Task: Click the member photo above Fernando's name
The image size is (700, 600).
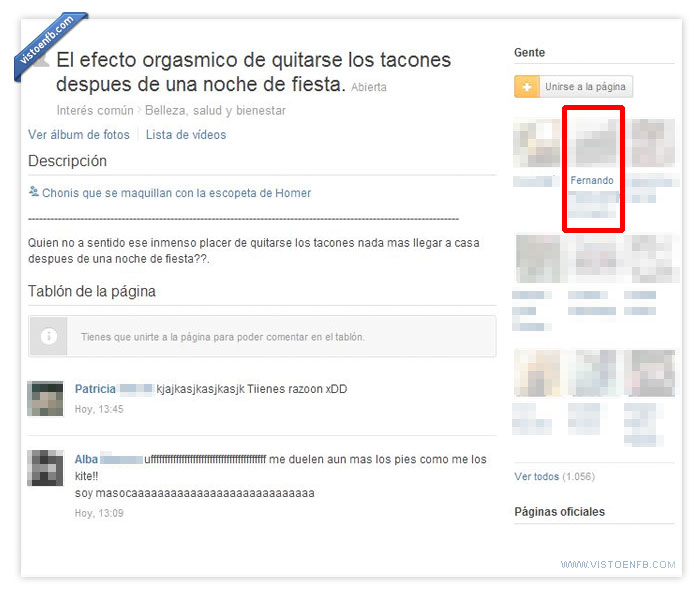Action: (x=593, y=143)
